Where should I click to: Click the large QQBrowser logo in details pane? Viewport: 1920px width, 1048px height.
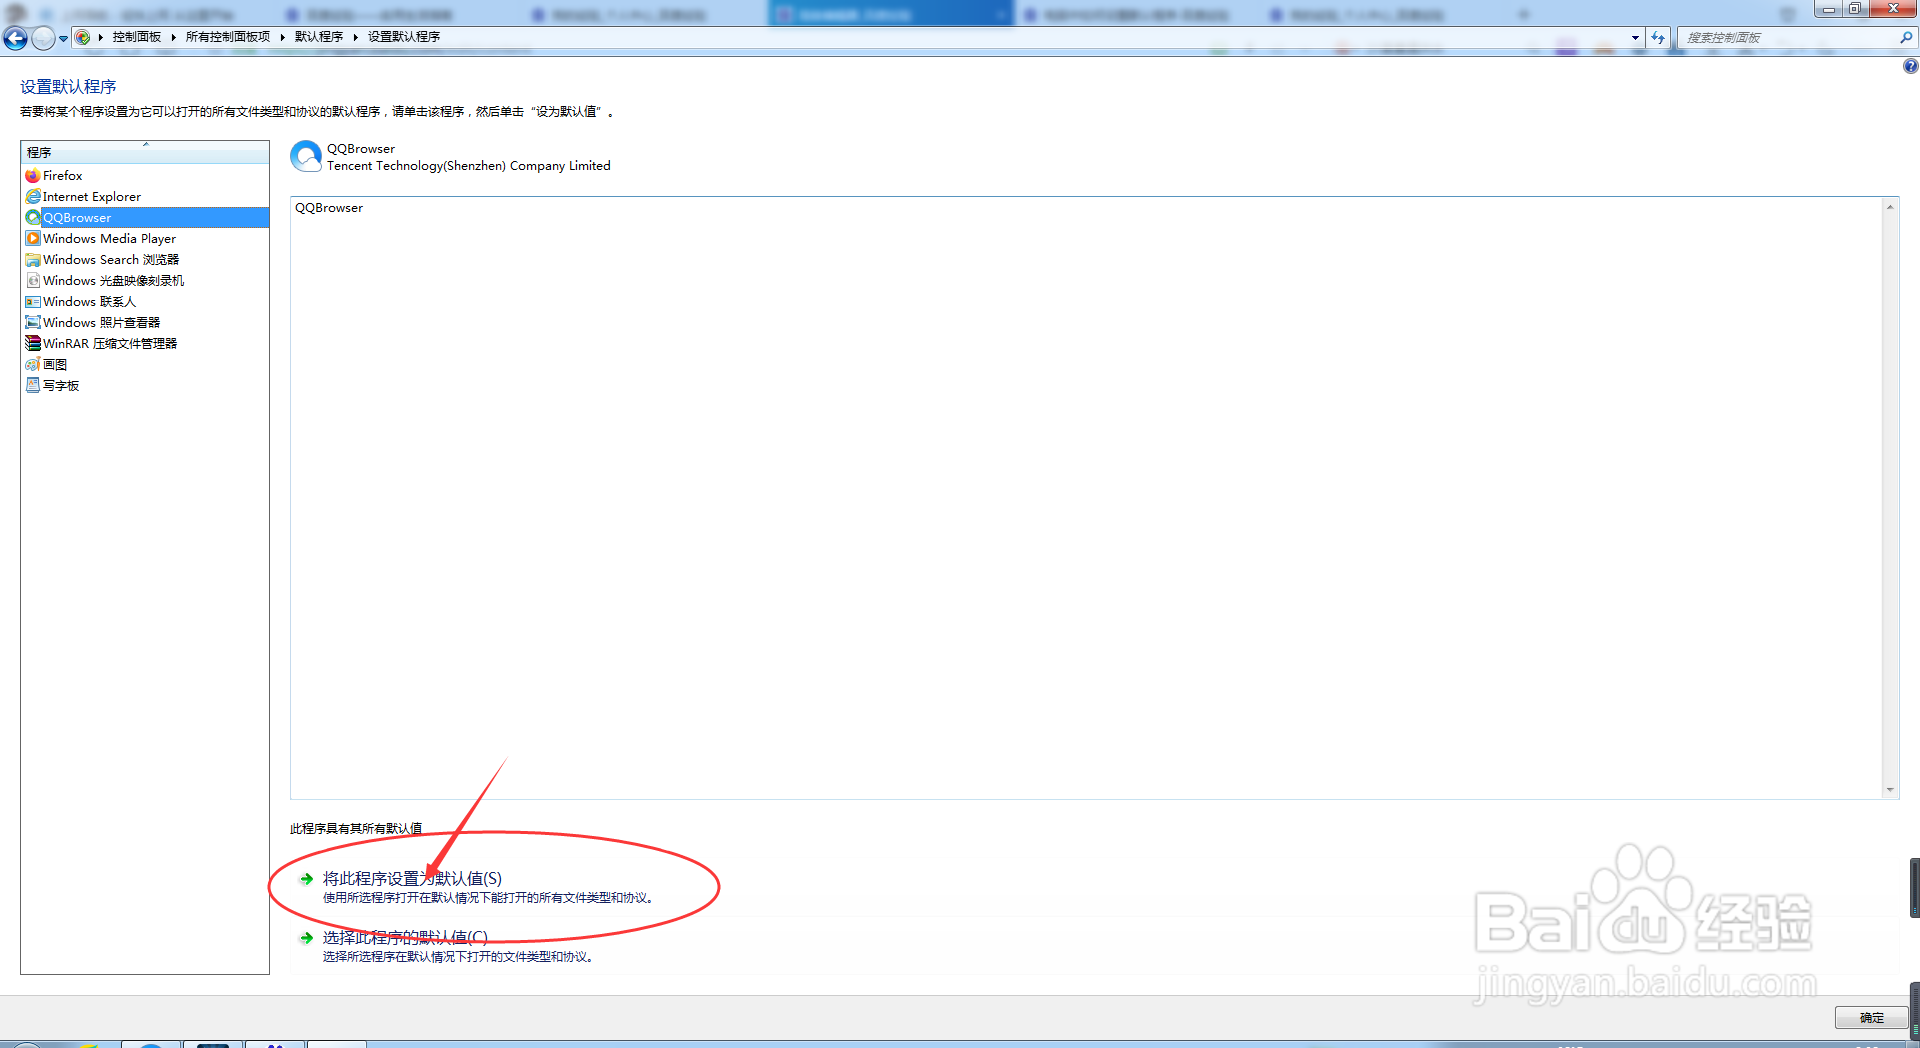[x=306, y=156]
